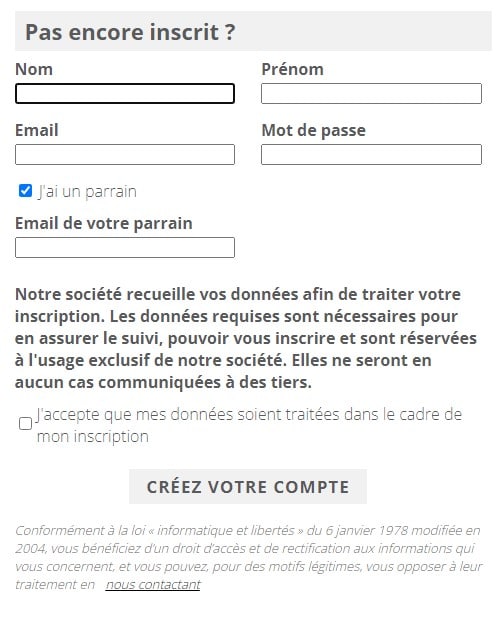Click the J'accepte que mes données label text
The width and height of the screenshot is (504, 622).
pos(249,425)
